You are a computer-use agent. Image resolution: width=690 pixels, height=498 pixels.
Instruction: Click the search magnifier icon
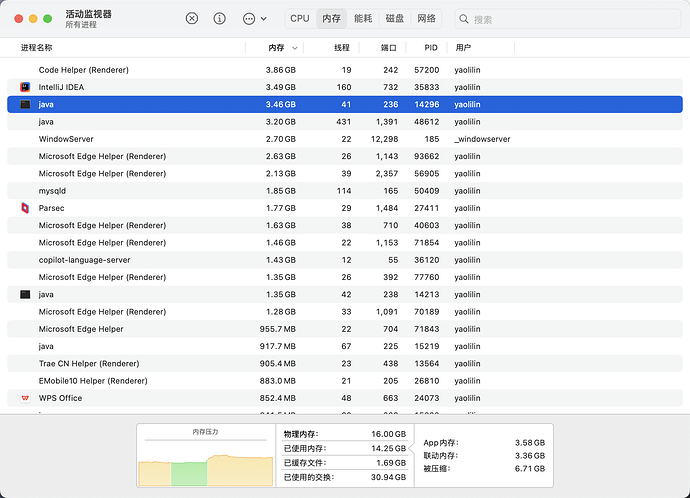click(x=463, y=19)
